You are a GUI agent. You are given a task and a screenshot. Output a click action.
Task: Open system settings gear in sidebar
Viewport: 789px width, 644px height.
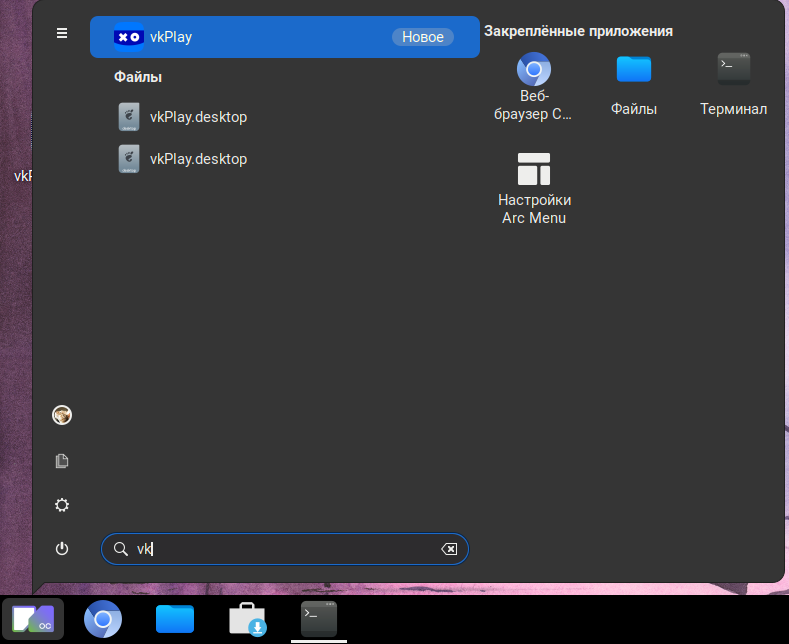click(62, 505)
